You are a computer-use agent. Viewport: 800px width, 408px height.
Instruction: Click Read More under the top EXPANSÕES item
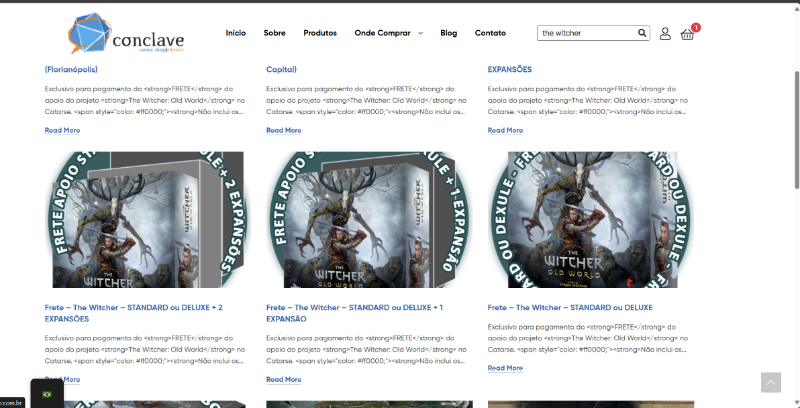point(505,131)
